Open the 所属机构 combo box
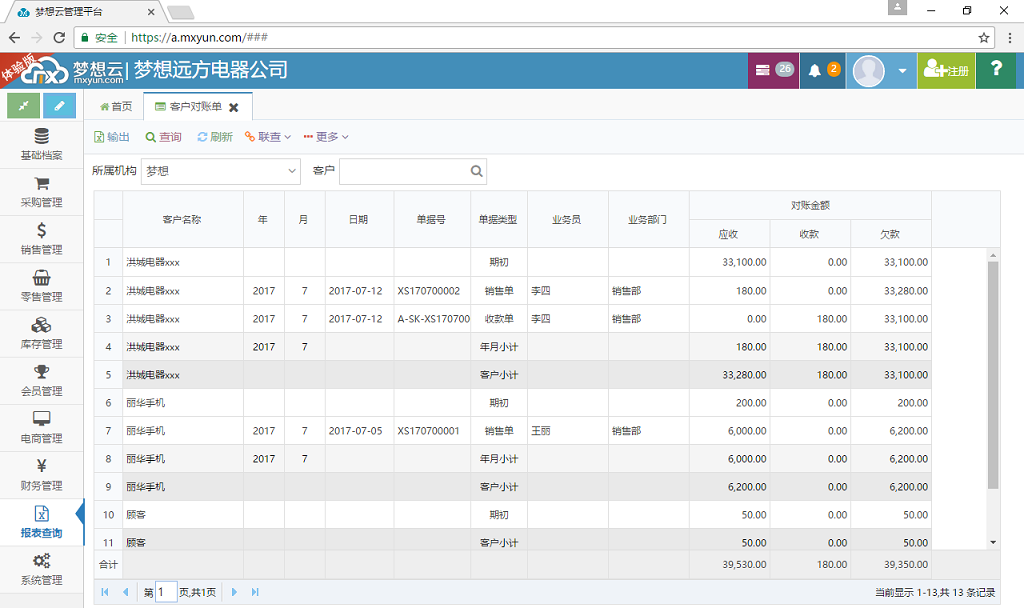Image resolution: width=1024 pixels, height=608 pixels. pyautogui.click(x=221, y=171)
